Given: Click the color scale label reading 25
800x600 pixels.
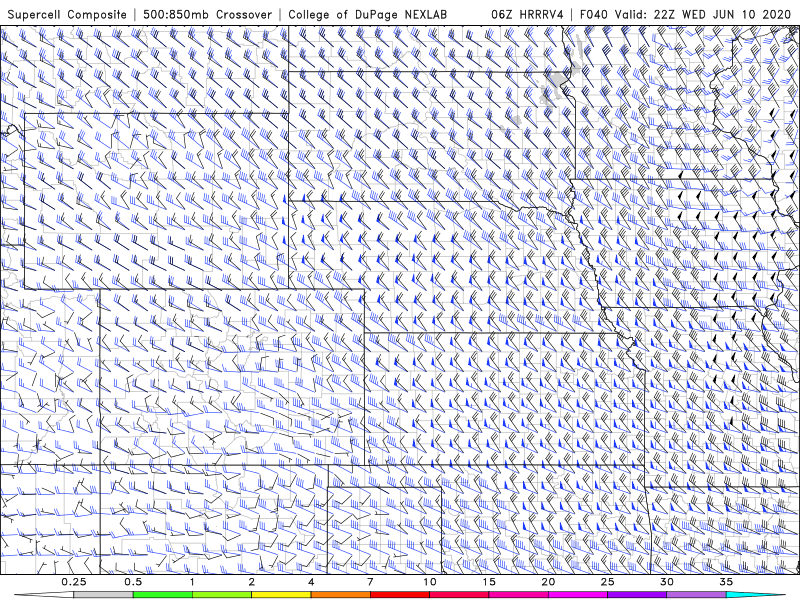Looking at the screenshot, I should (608, 582).
